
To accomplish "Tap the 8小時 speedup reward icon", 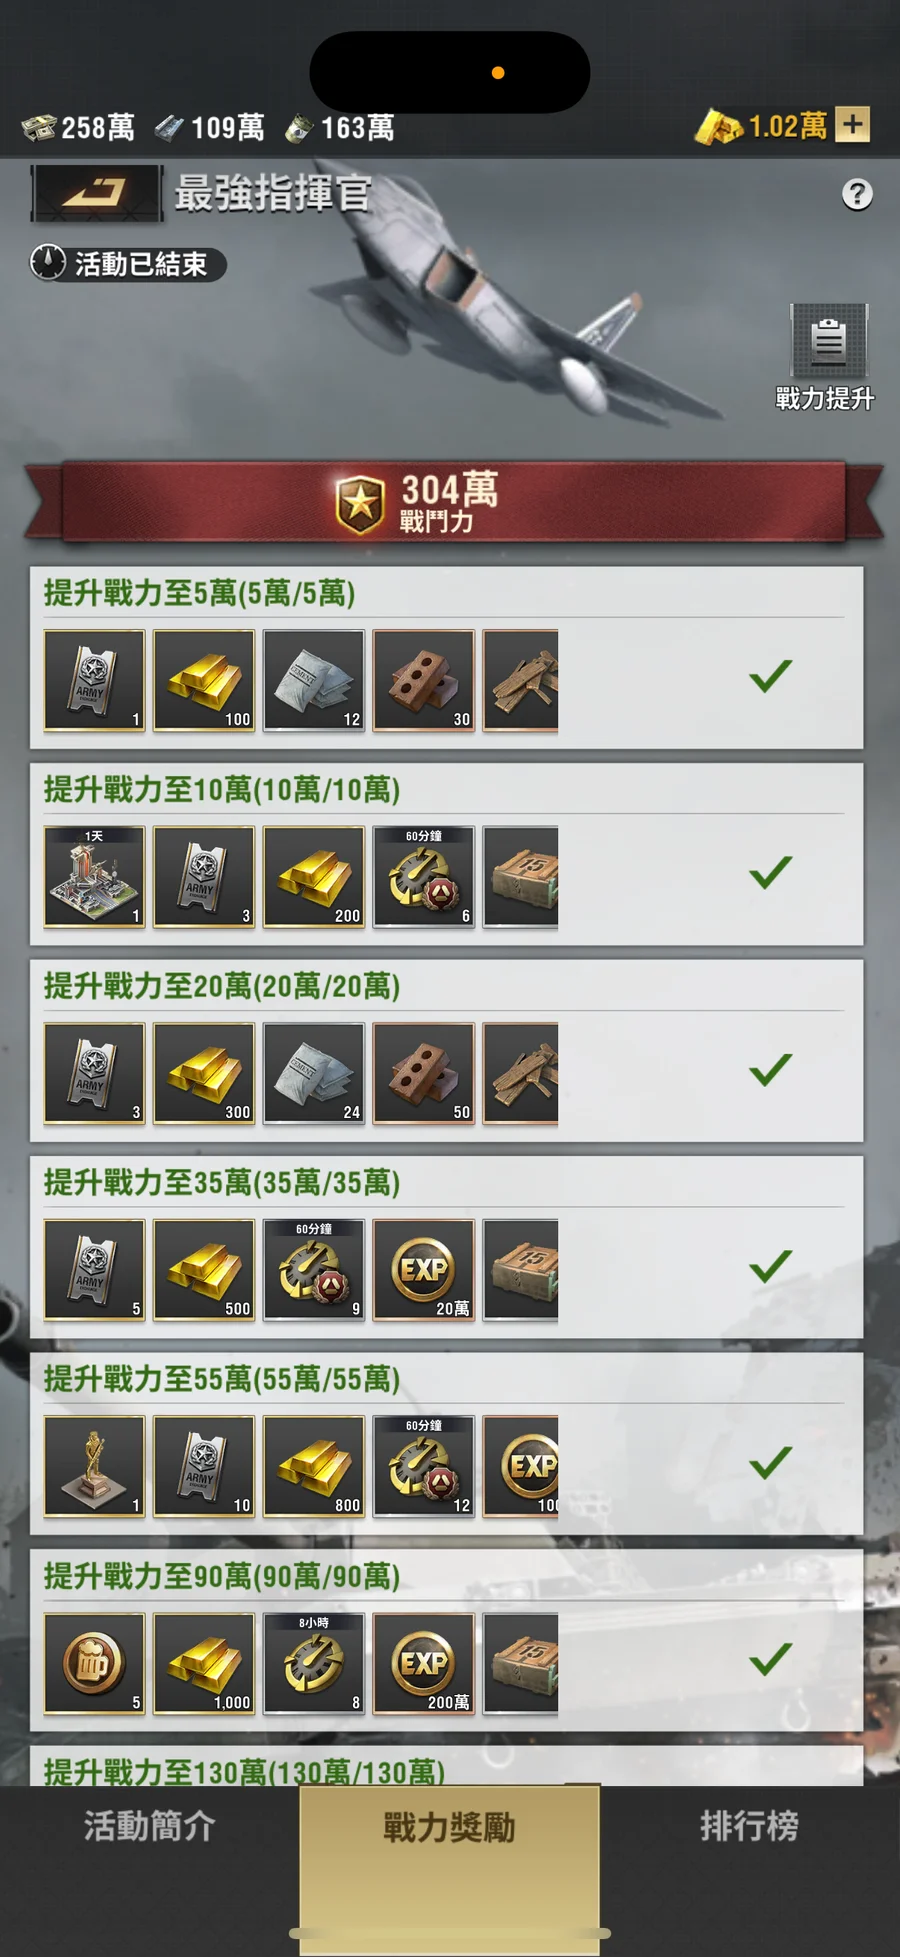I will [314, 1663].
